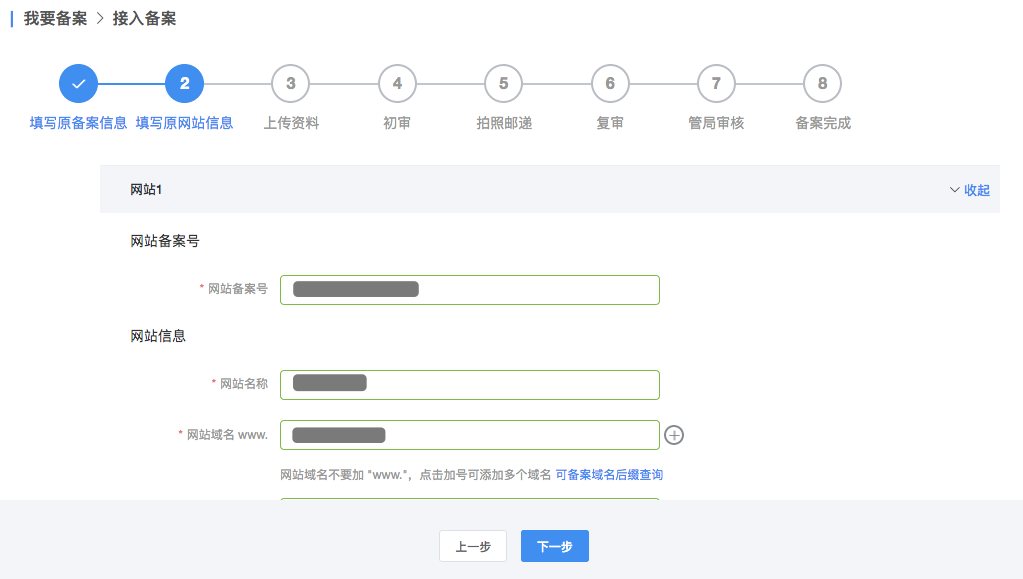
Task: Click the 网站1 section header bar
Action: (x=500, y=190)
